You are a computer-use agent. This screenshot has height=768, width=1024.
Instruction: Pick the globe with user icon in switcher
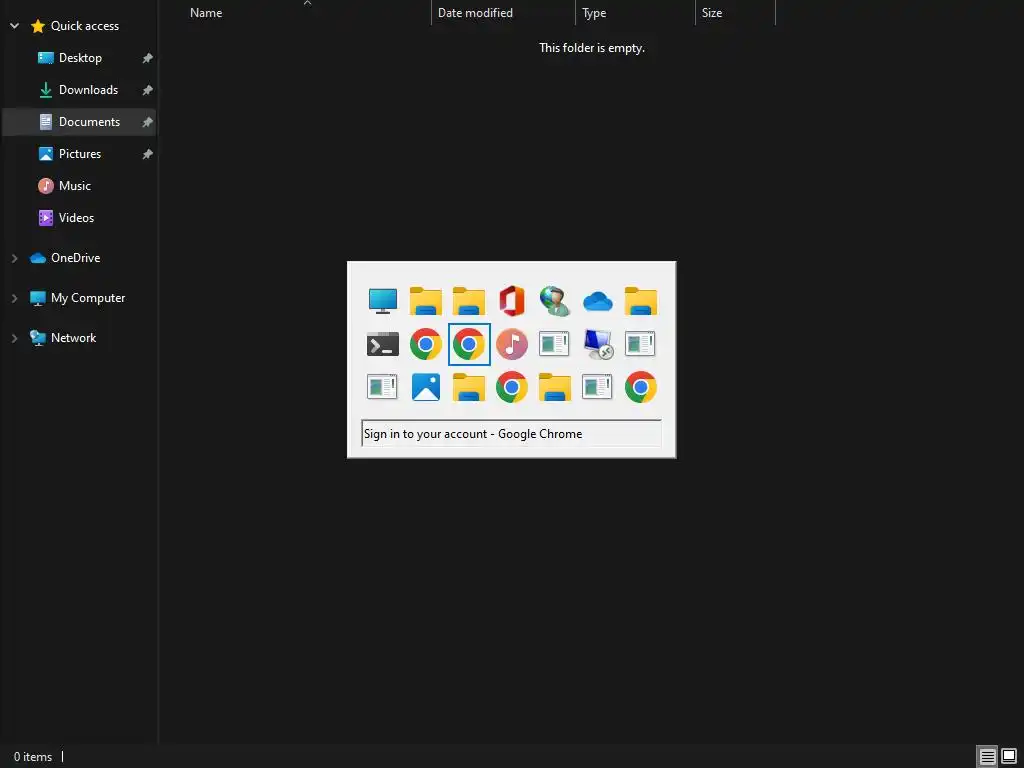(x=554, y=301)
